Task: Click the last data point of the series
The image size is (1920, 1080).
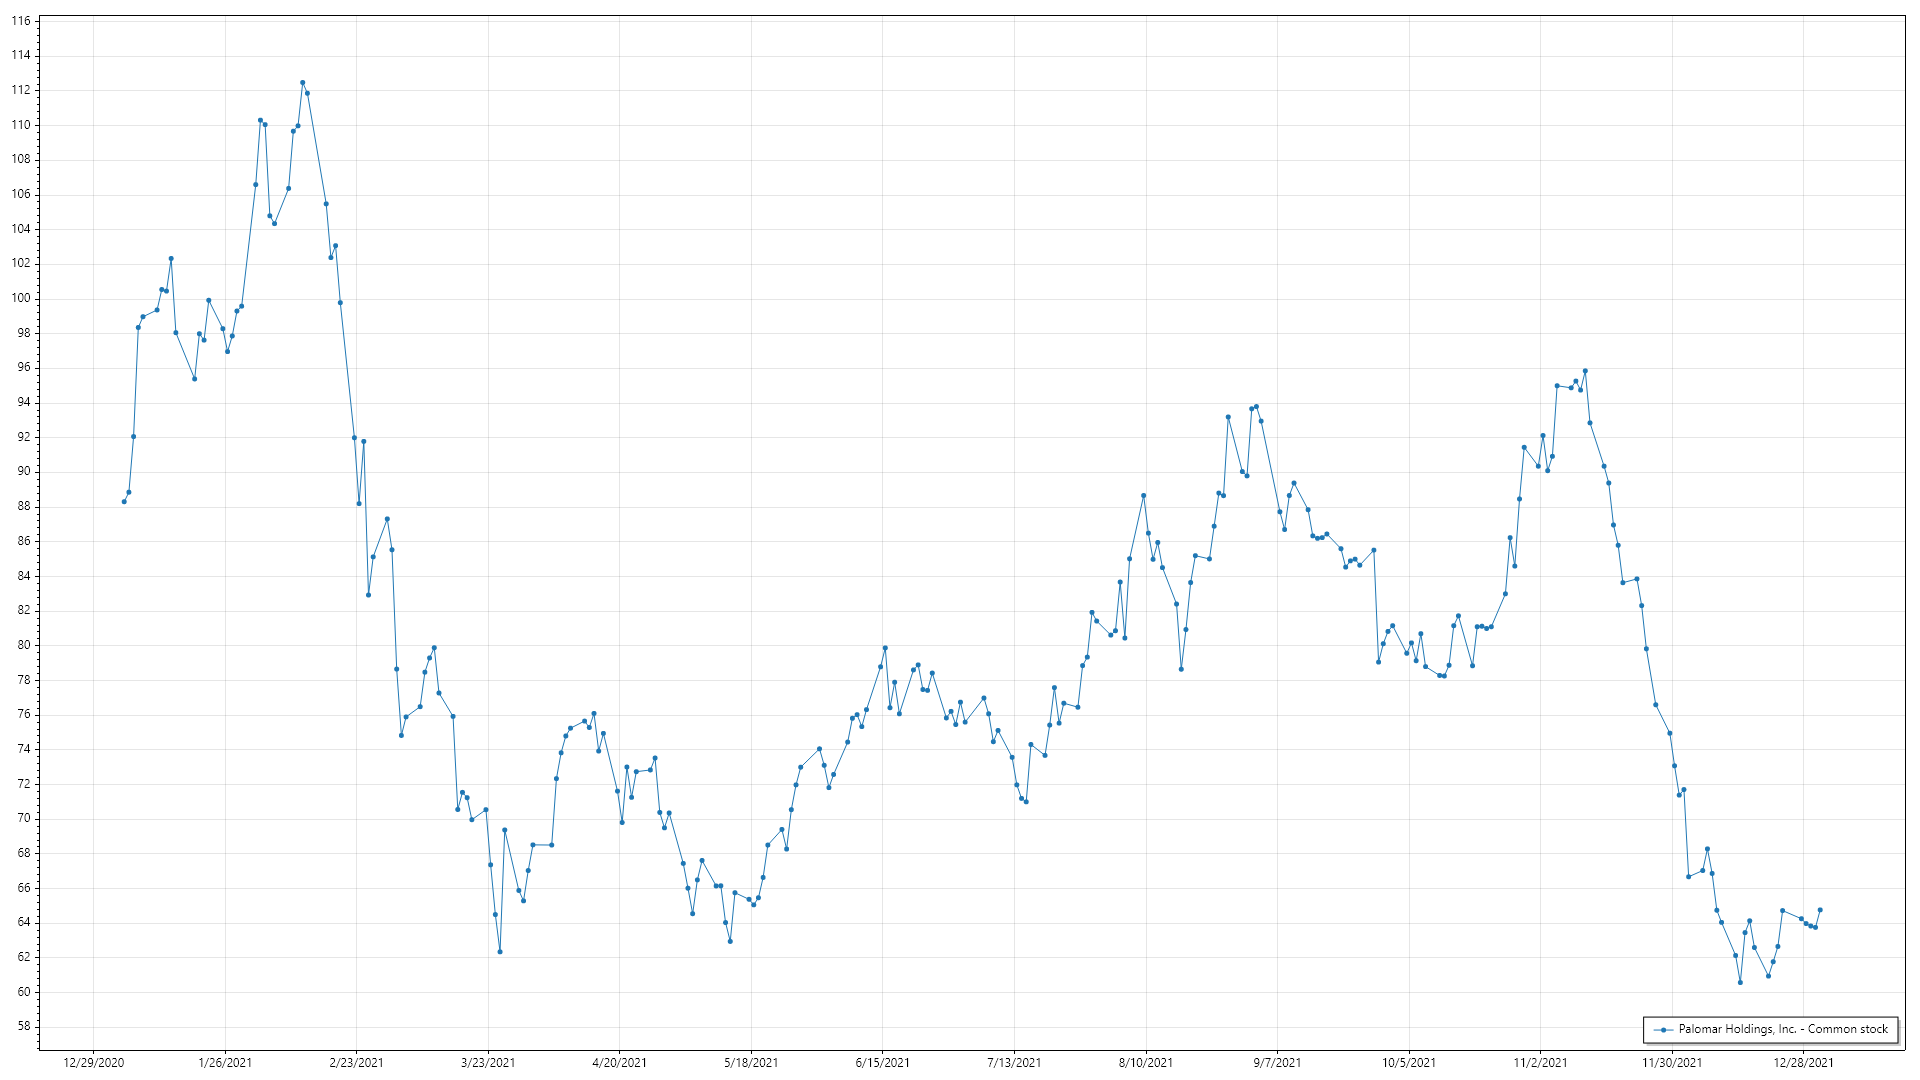Action: 1820,910
